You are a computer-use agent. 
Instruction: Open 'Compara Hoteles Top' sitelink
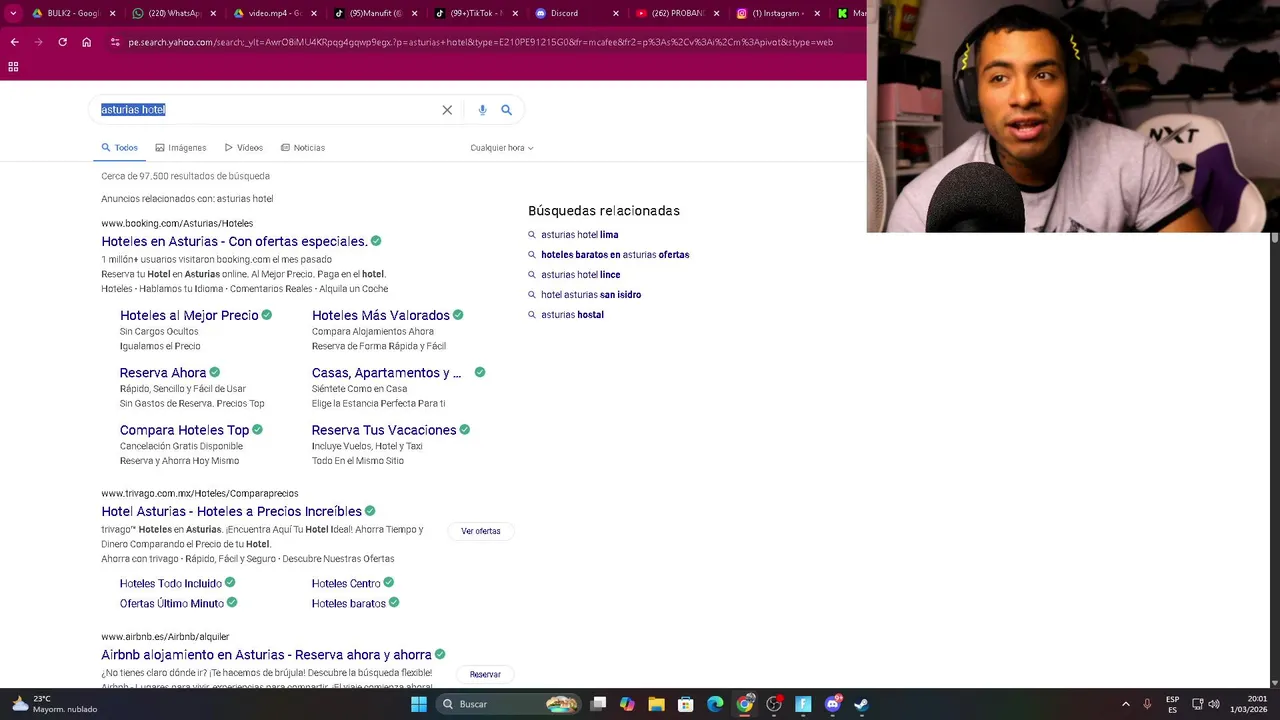[x=184, y=430]
